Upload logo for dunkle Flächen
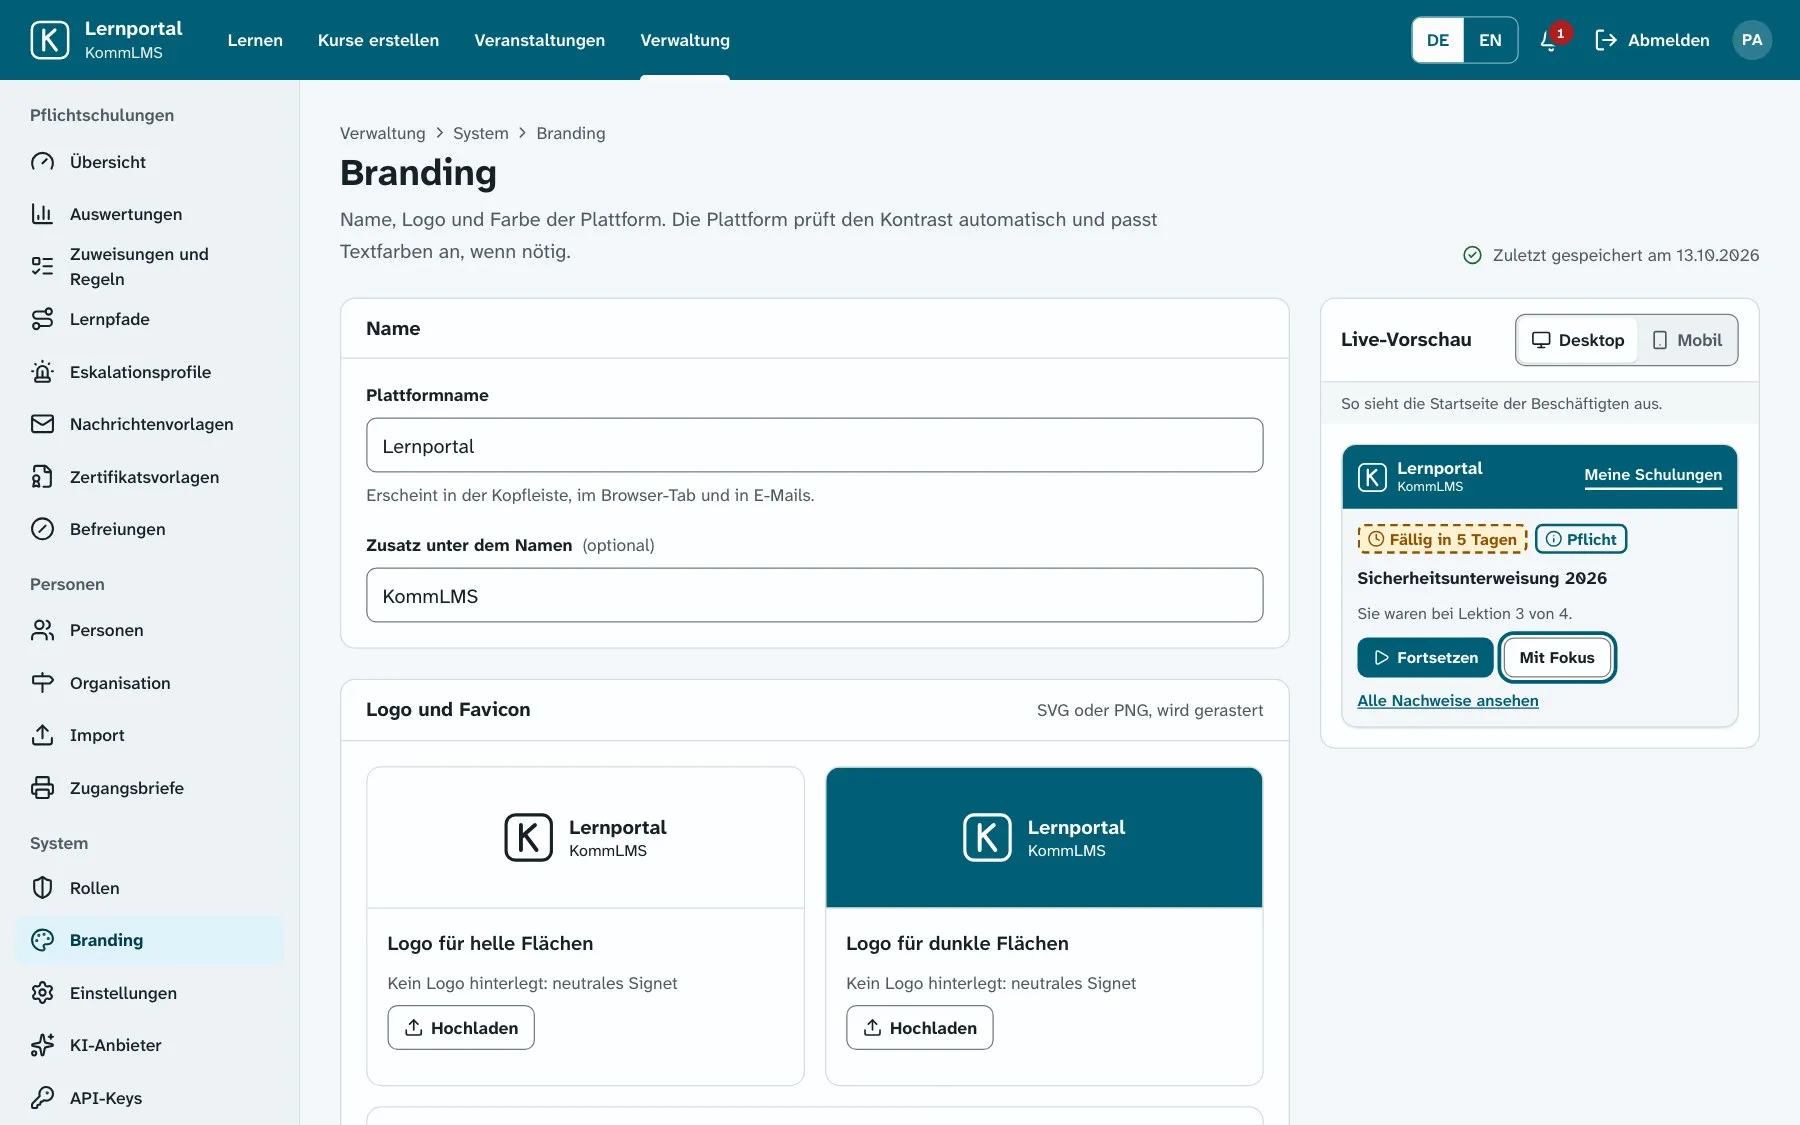The height and width of the screenshot is (1125, 1800). point(920,1028)
